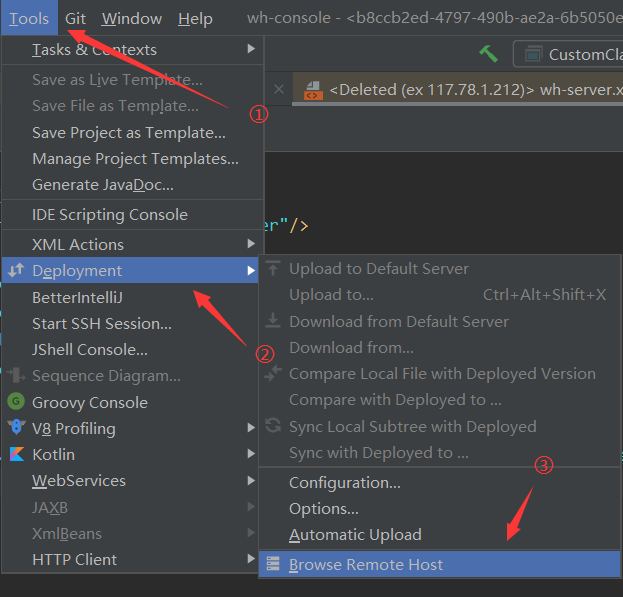Select the Deployment menu entry
Image resolution: width=623 pixels, height=597 pixels.
click(x=130, y=270)
